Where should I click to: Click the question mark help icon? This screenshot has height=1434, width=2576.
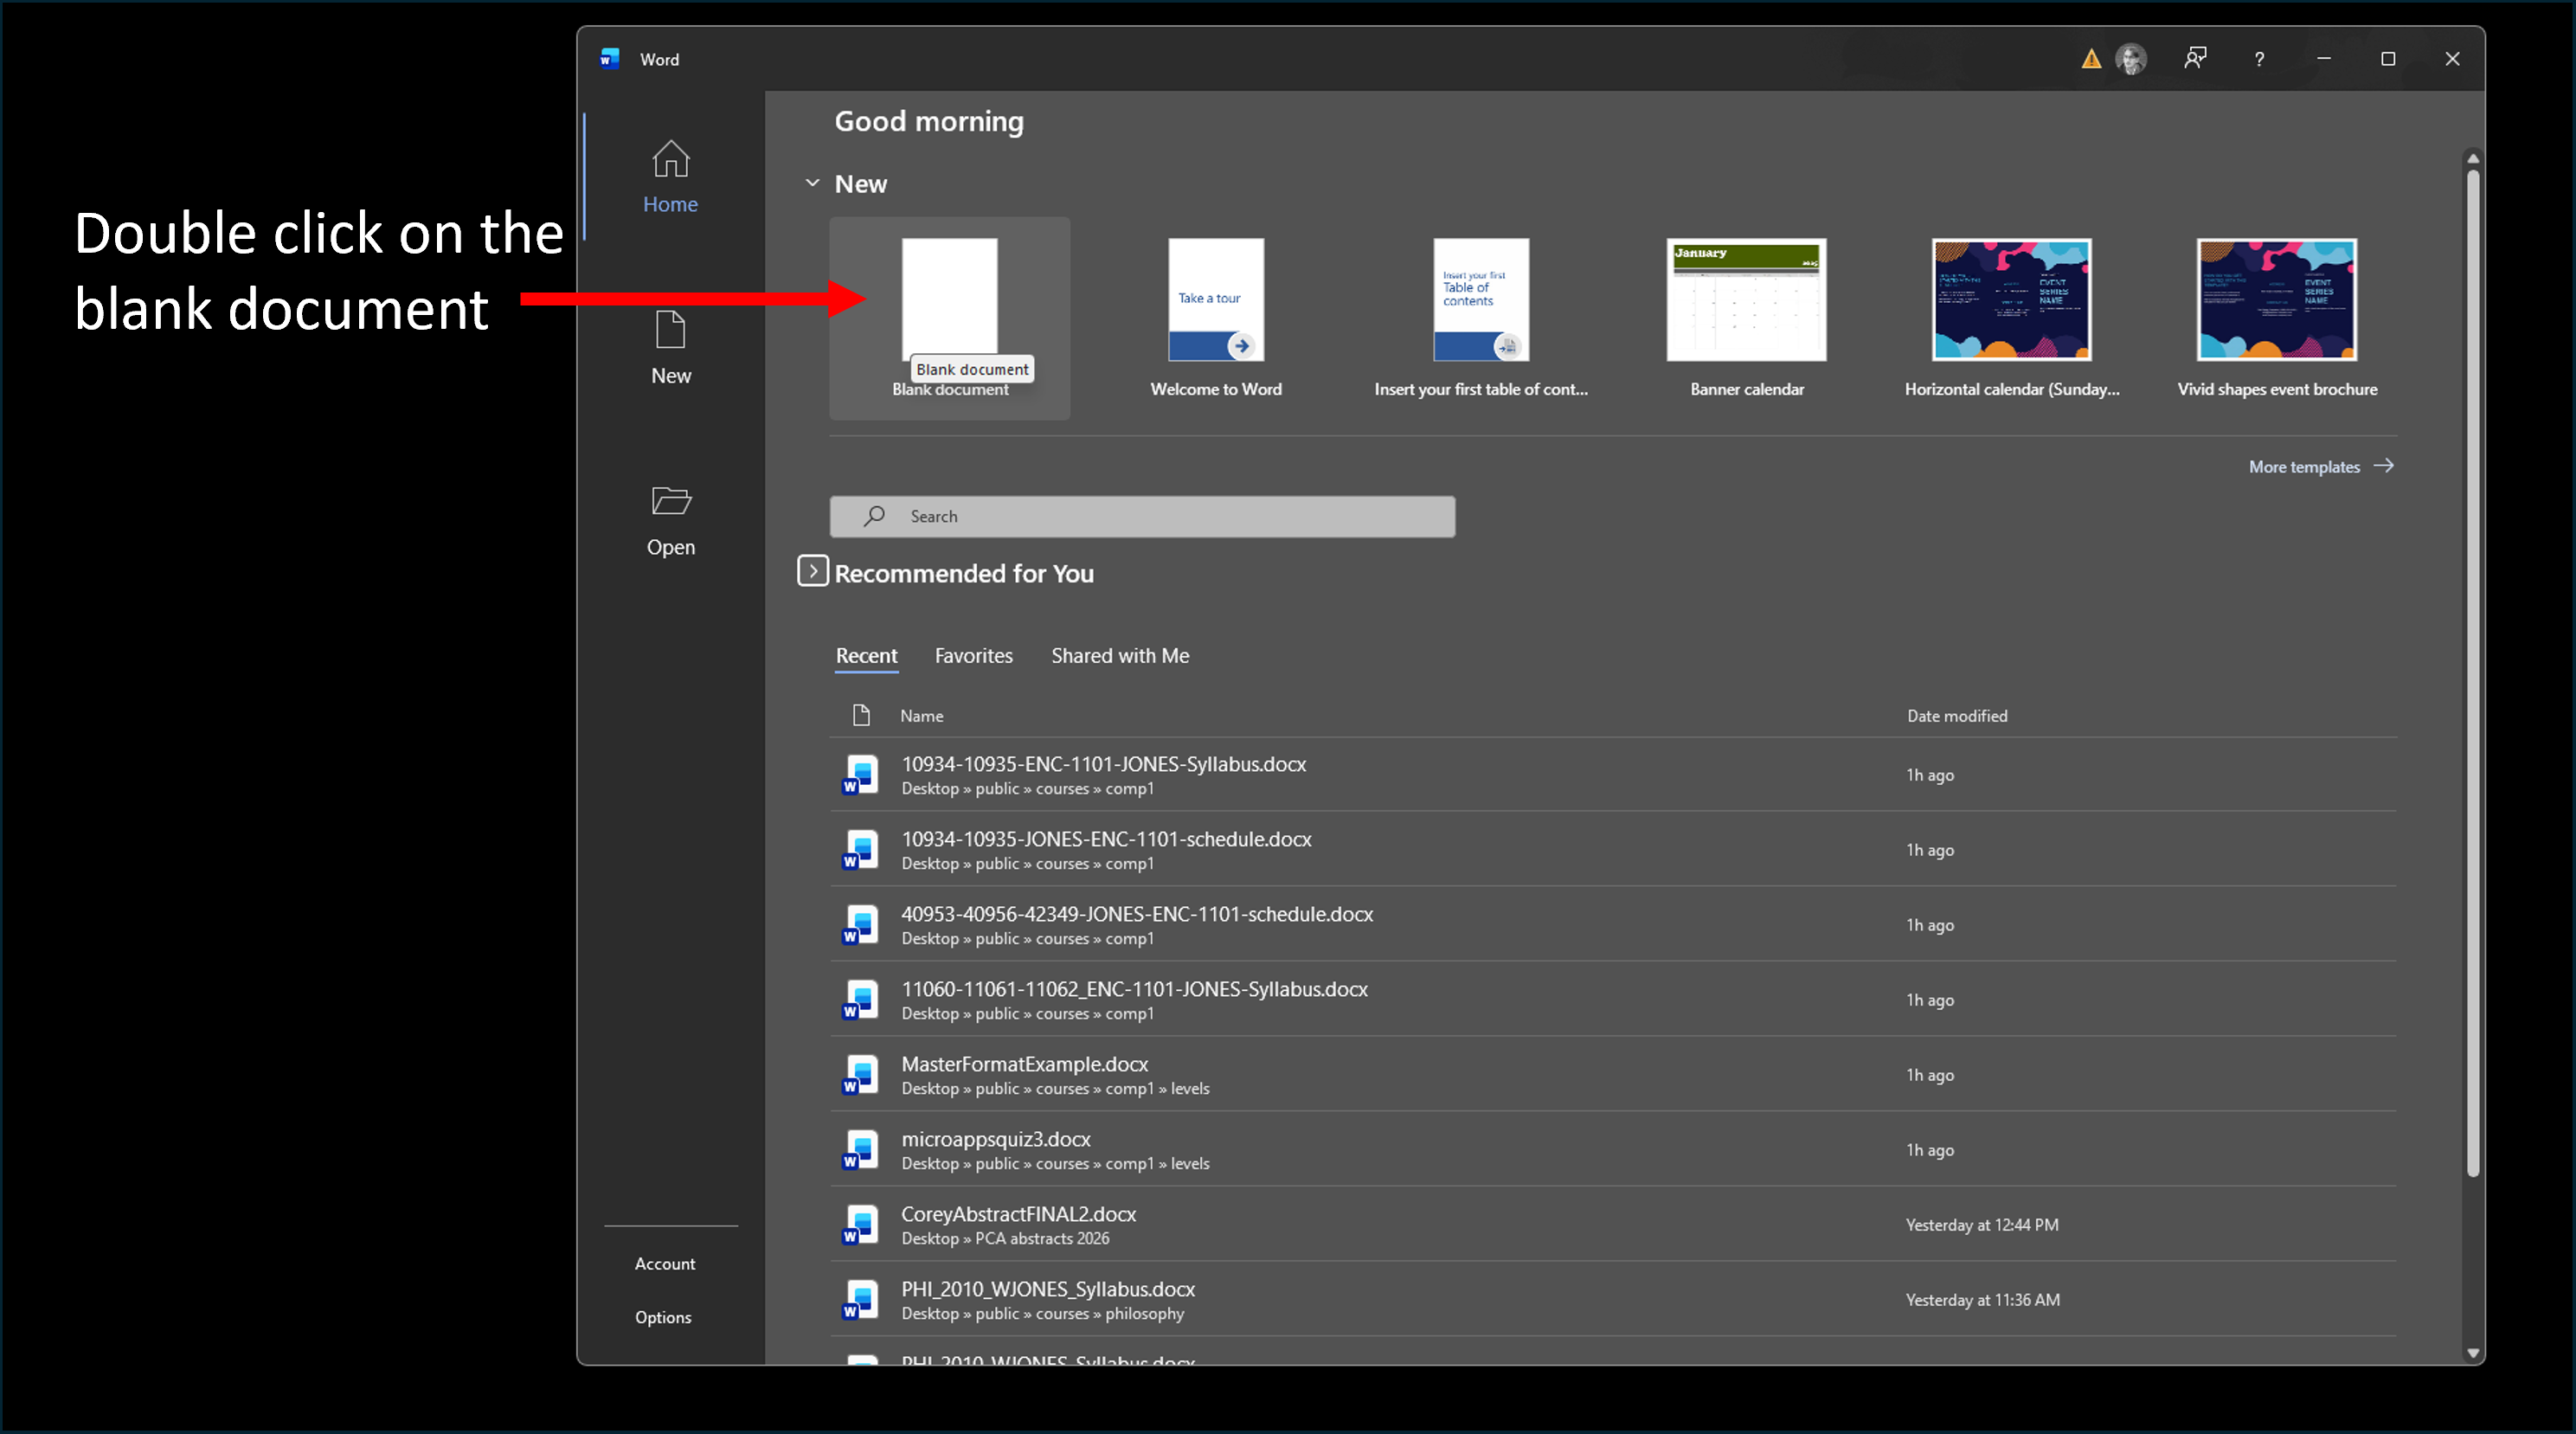(2259, 59)
